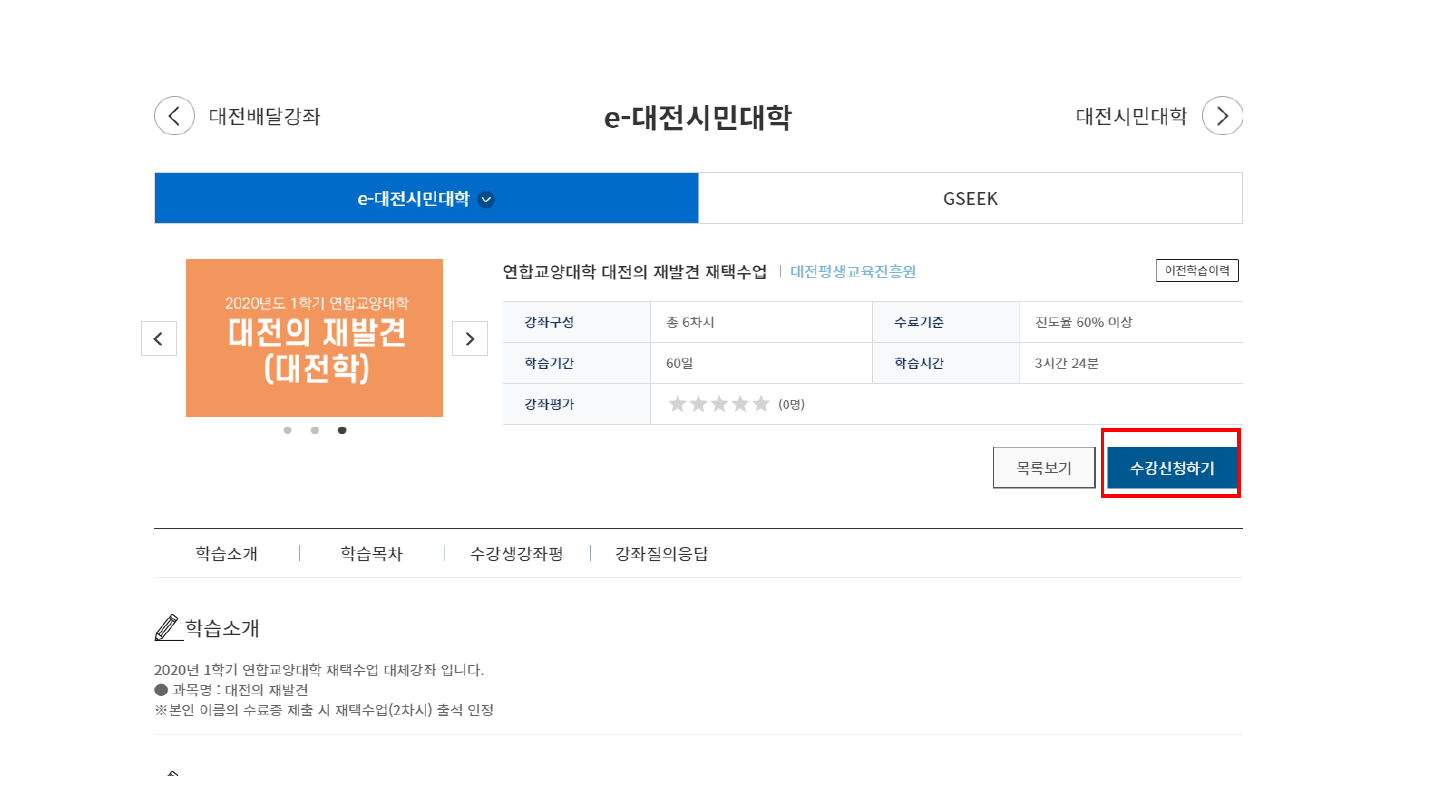Select the first carousel dot indicator
This screenshot has height=810, width=1440.
pyautogui.click(x=288, y=430)
